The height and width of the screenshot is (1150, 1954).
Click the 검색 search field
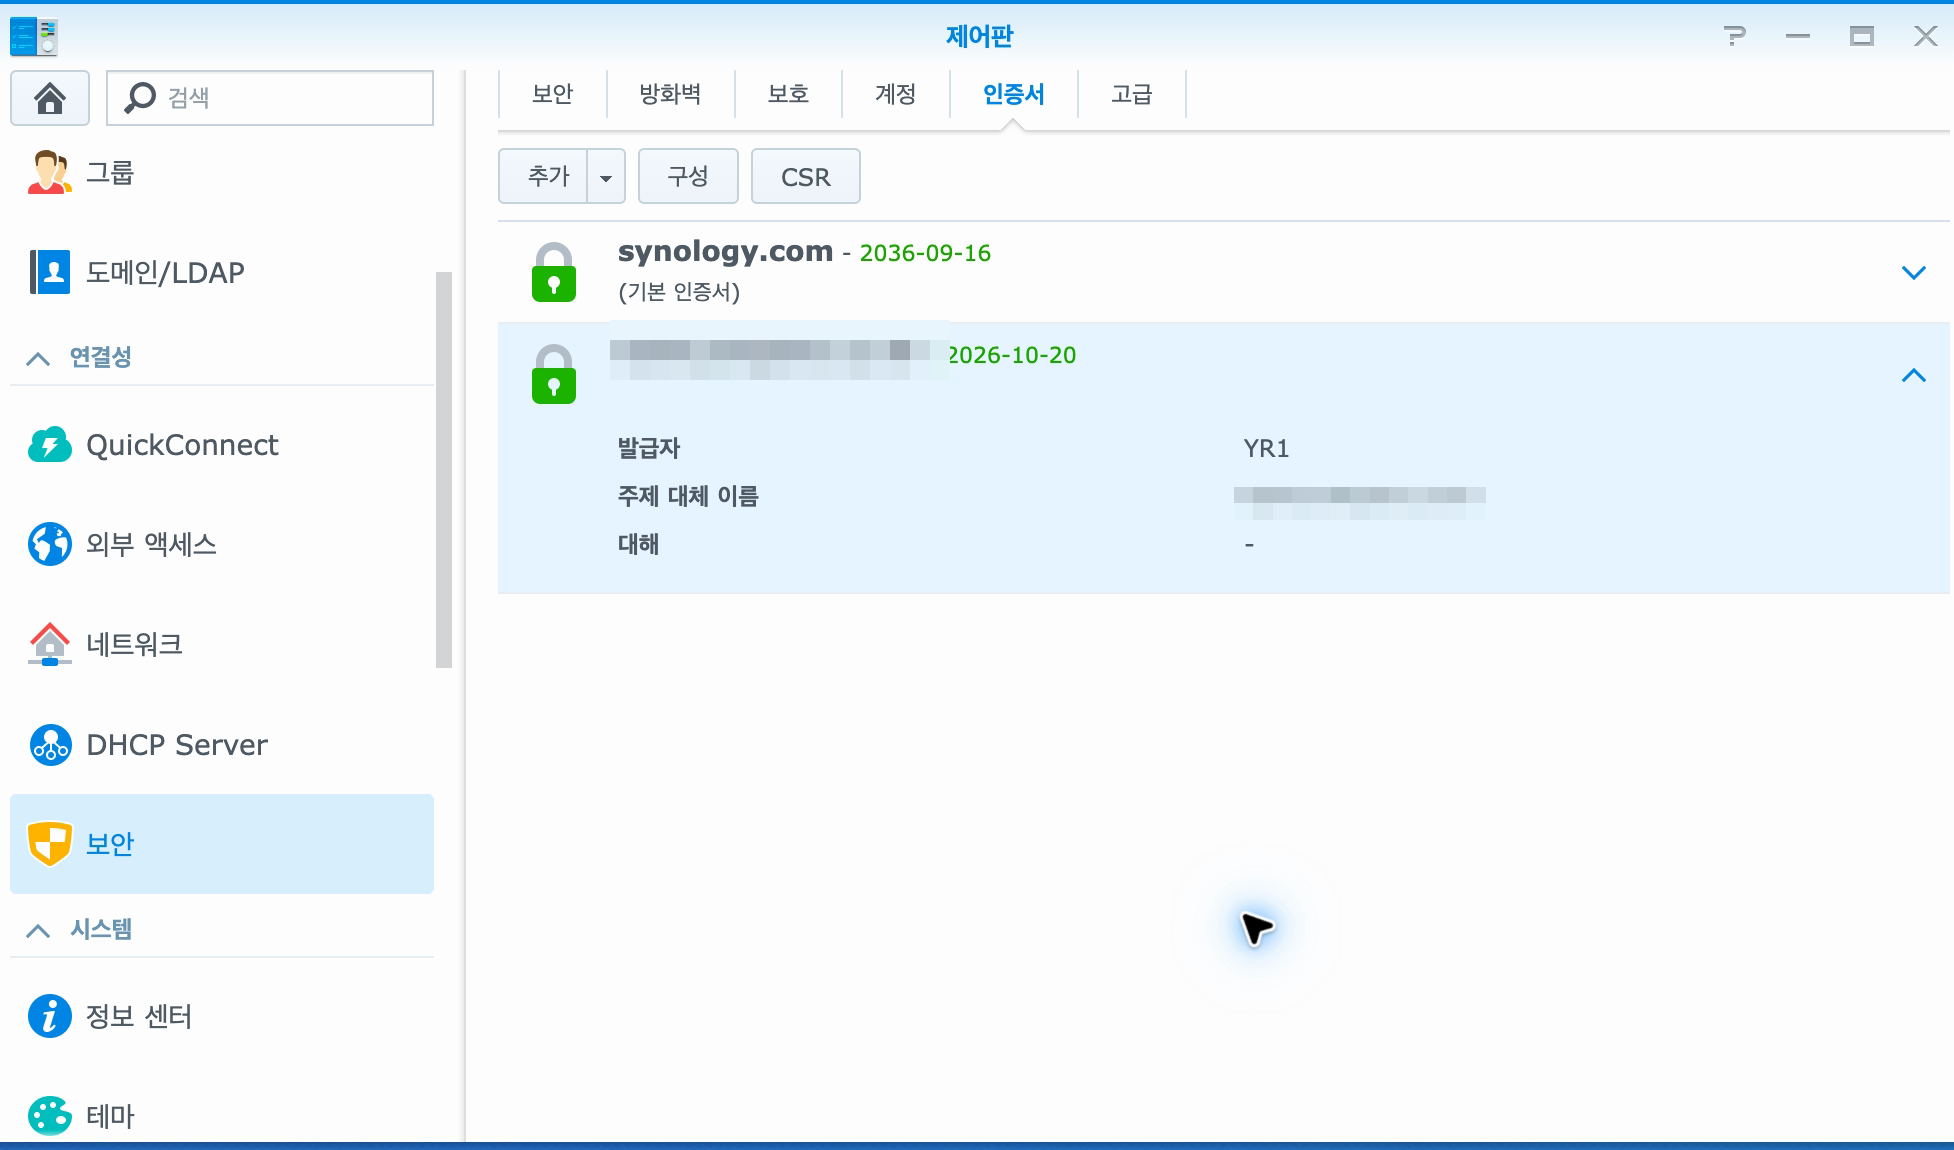tap(270, 97)
